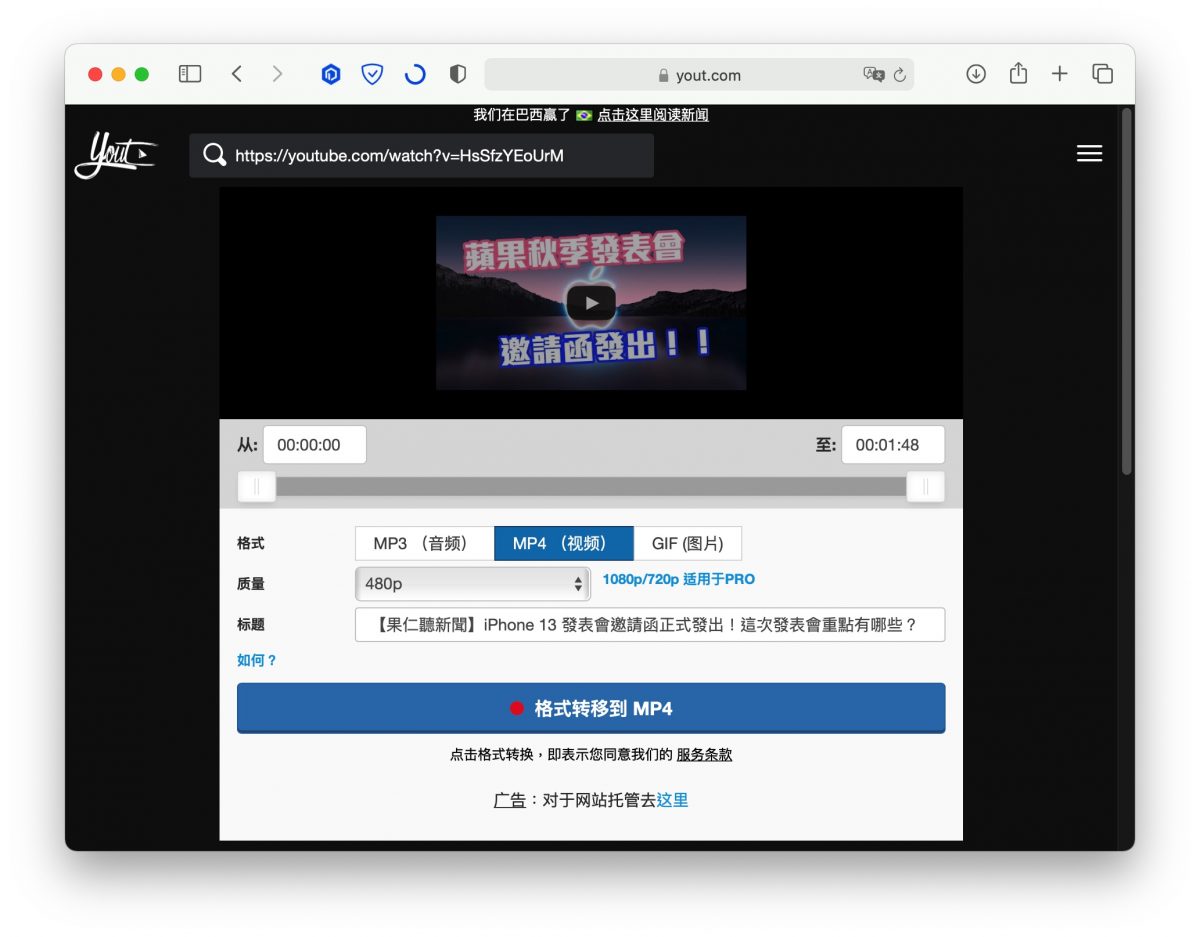
Task: Click the 格式 label text
Action: click(251, 544)
